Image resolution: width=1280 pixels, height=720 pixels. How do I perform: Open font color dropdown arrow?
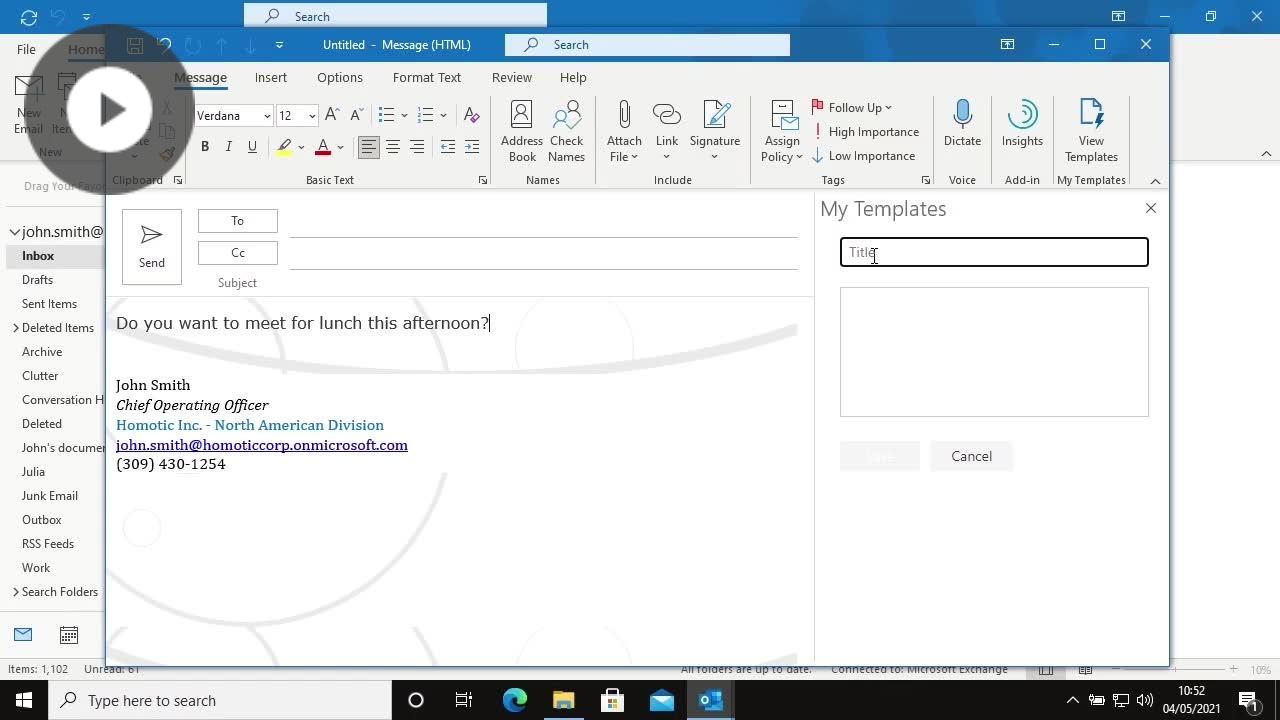click(340, 148)
